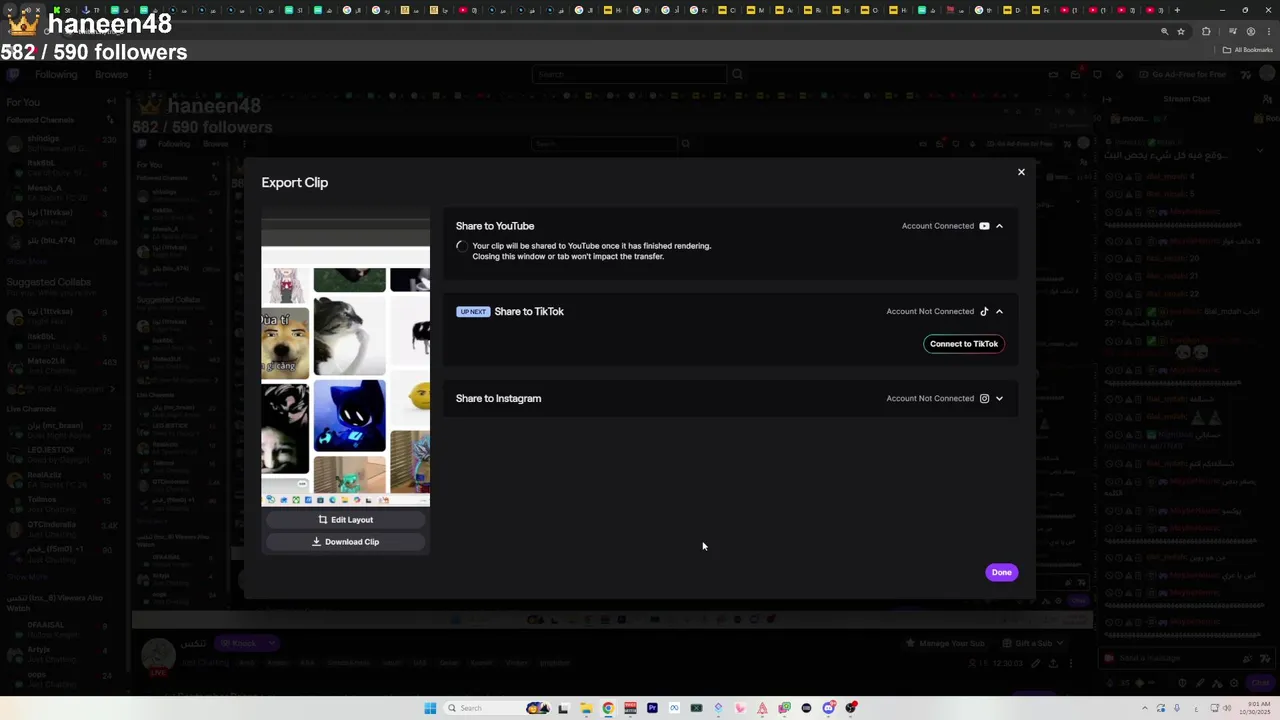Open the taskbar volume control
Viewport: 1280px width, 720px height.
1227,708
